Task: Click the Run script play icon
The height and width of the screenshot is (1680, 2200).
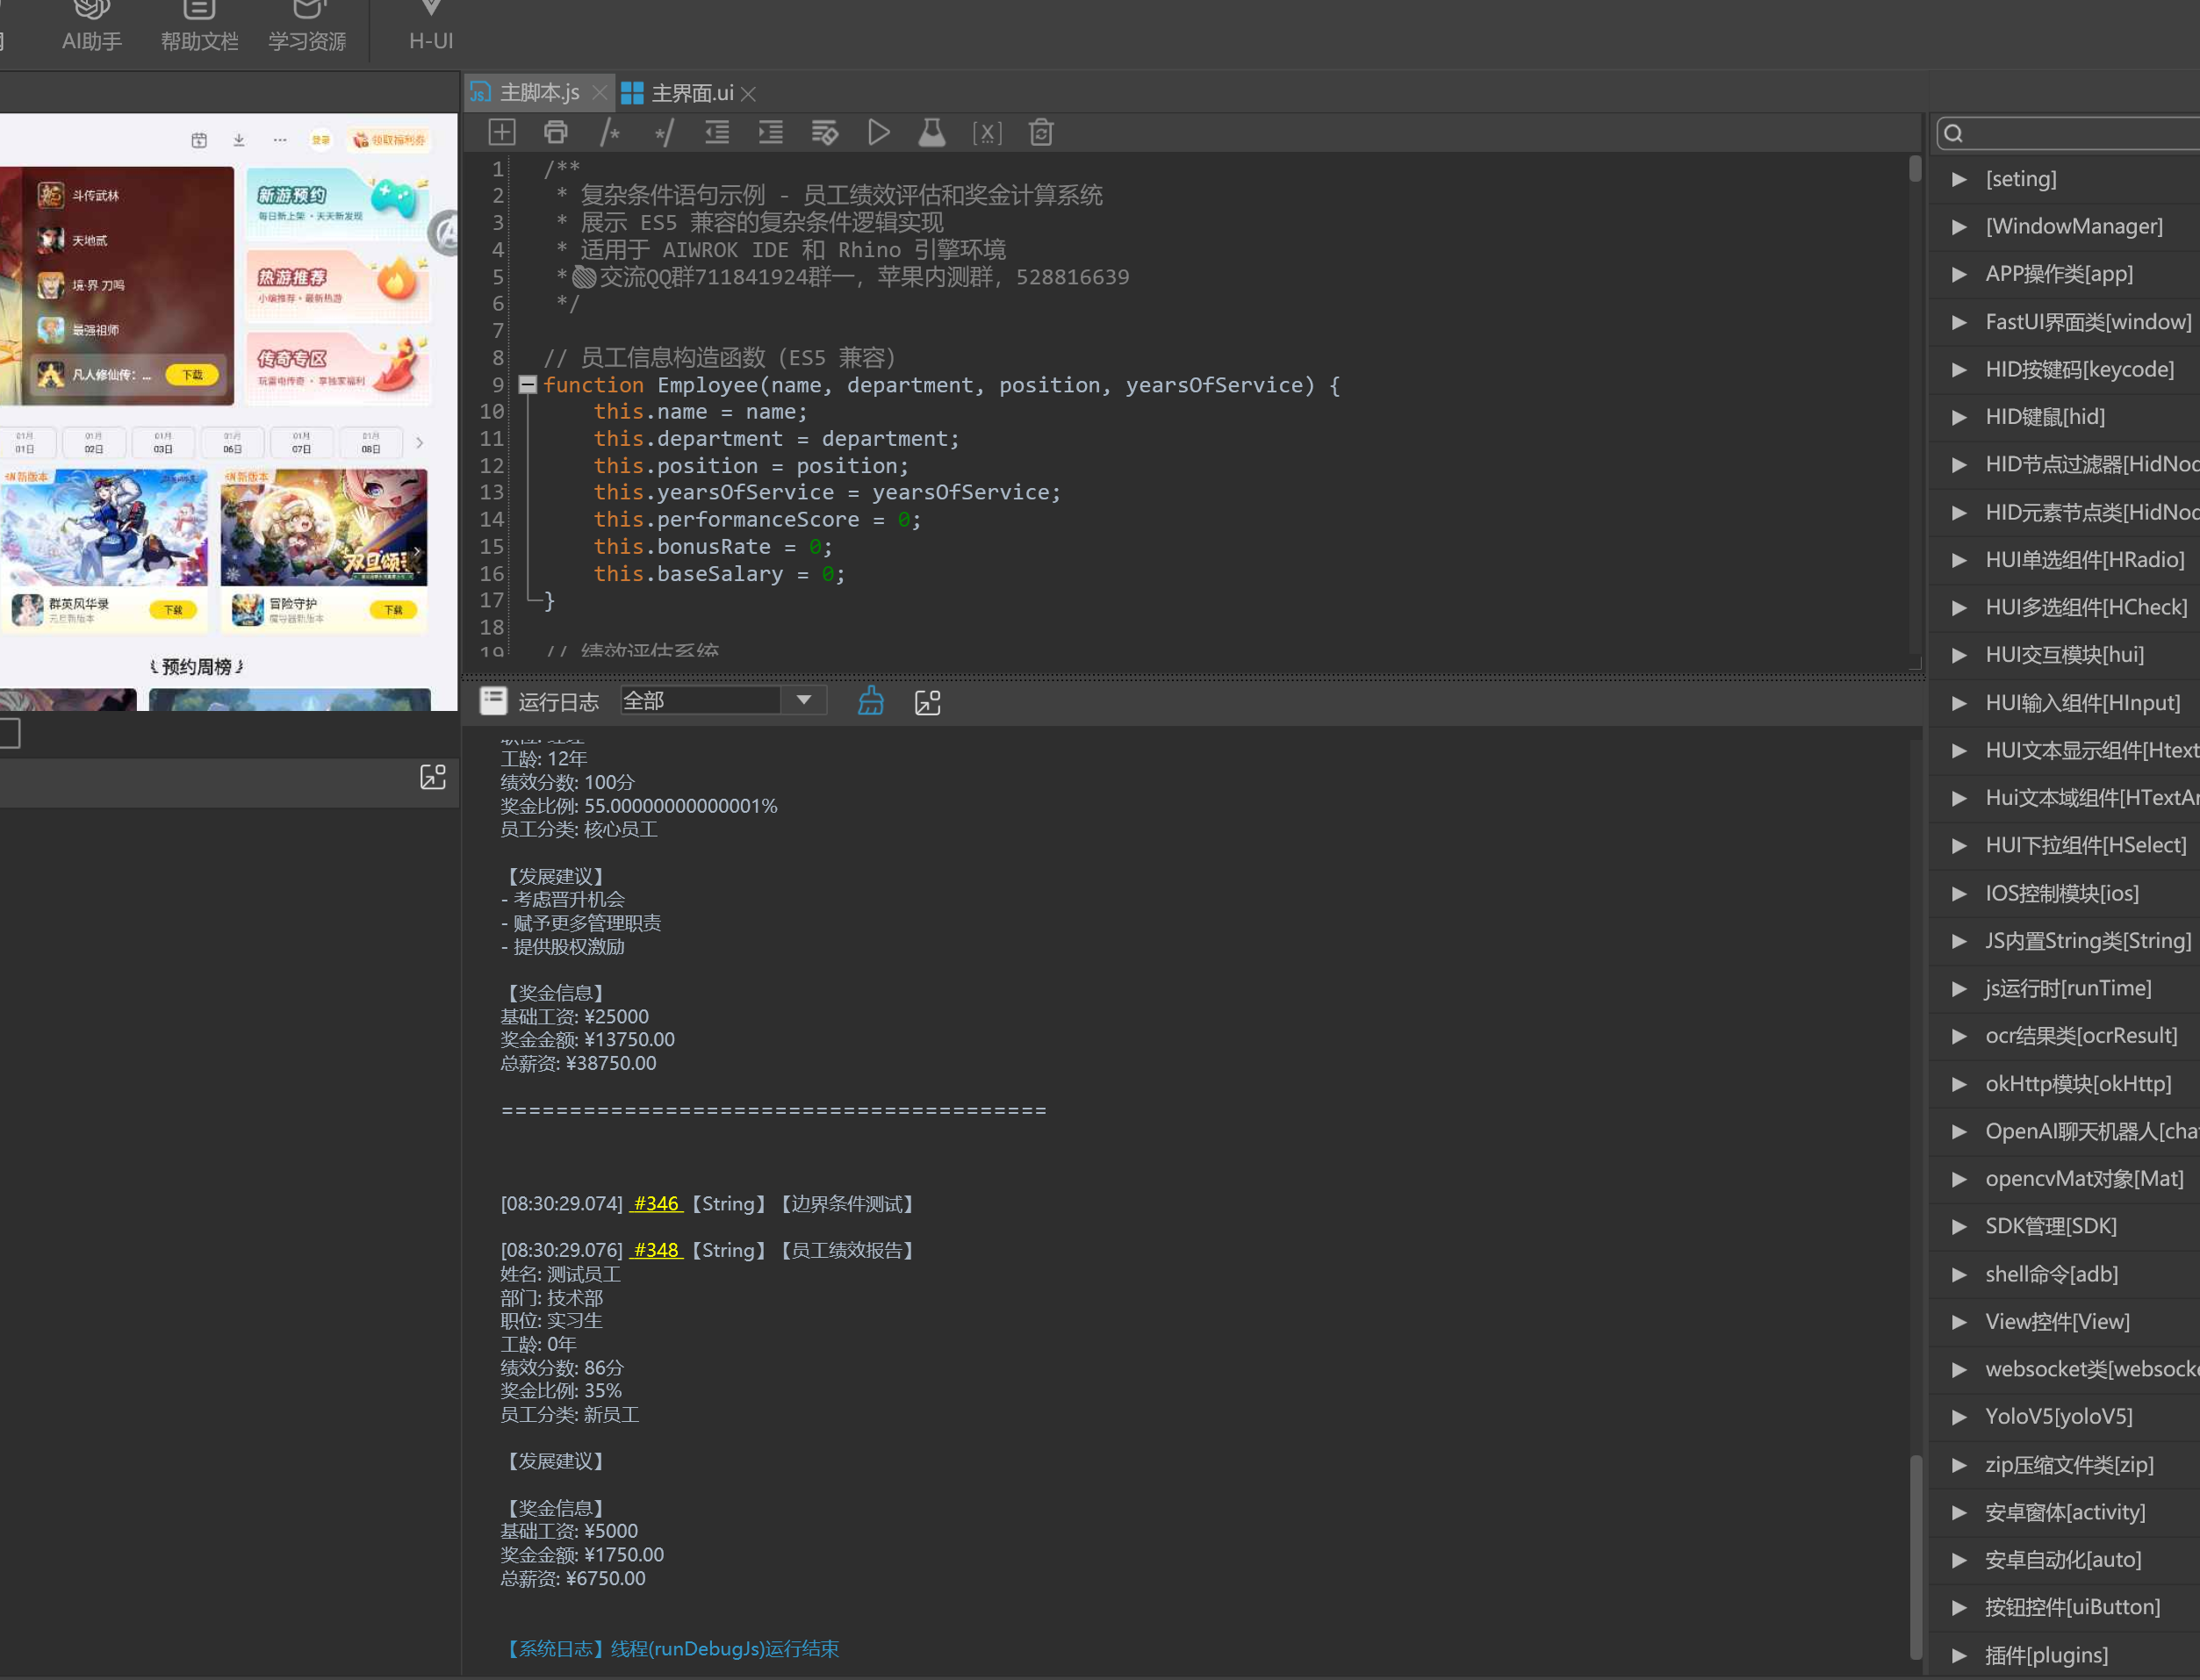Action: (878, 133)
